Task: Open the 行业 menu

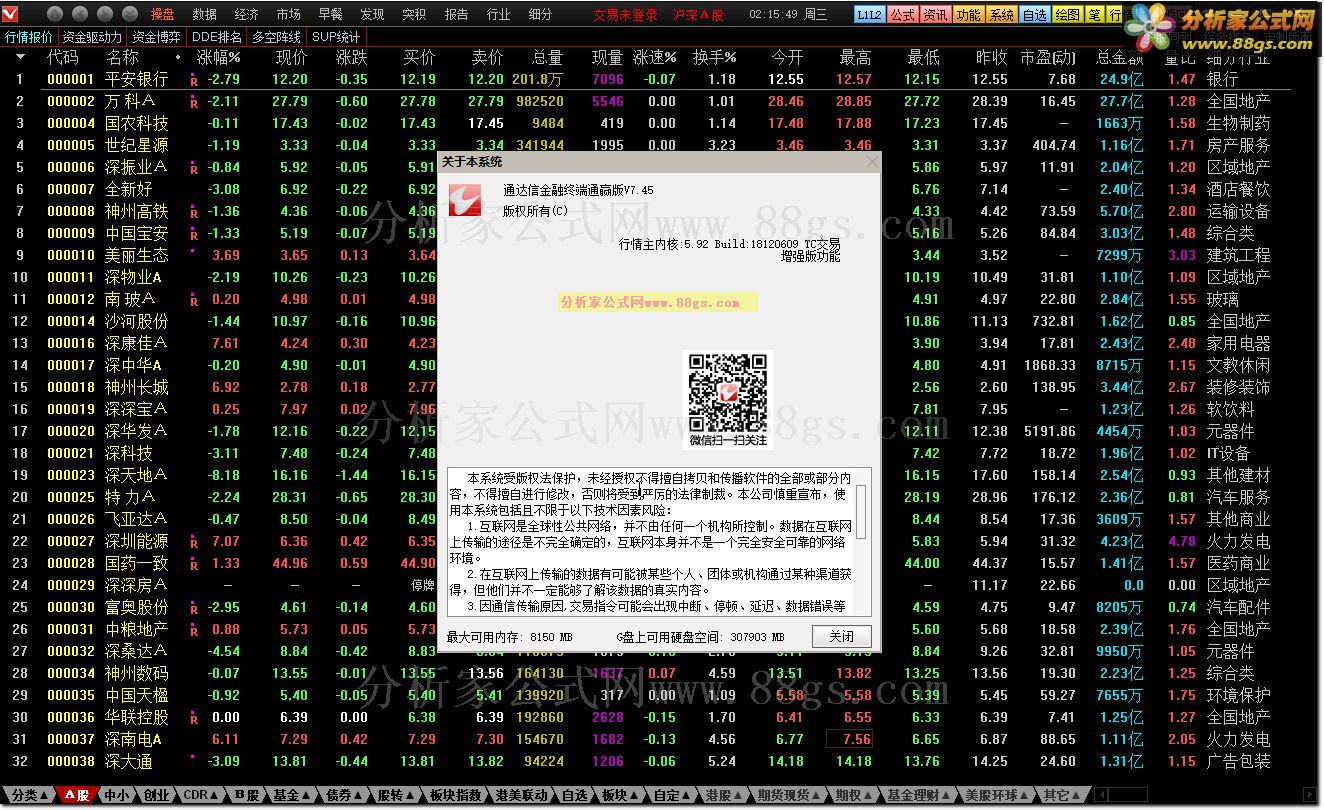Action: [498, 14]
